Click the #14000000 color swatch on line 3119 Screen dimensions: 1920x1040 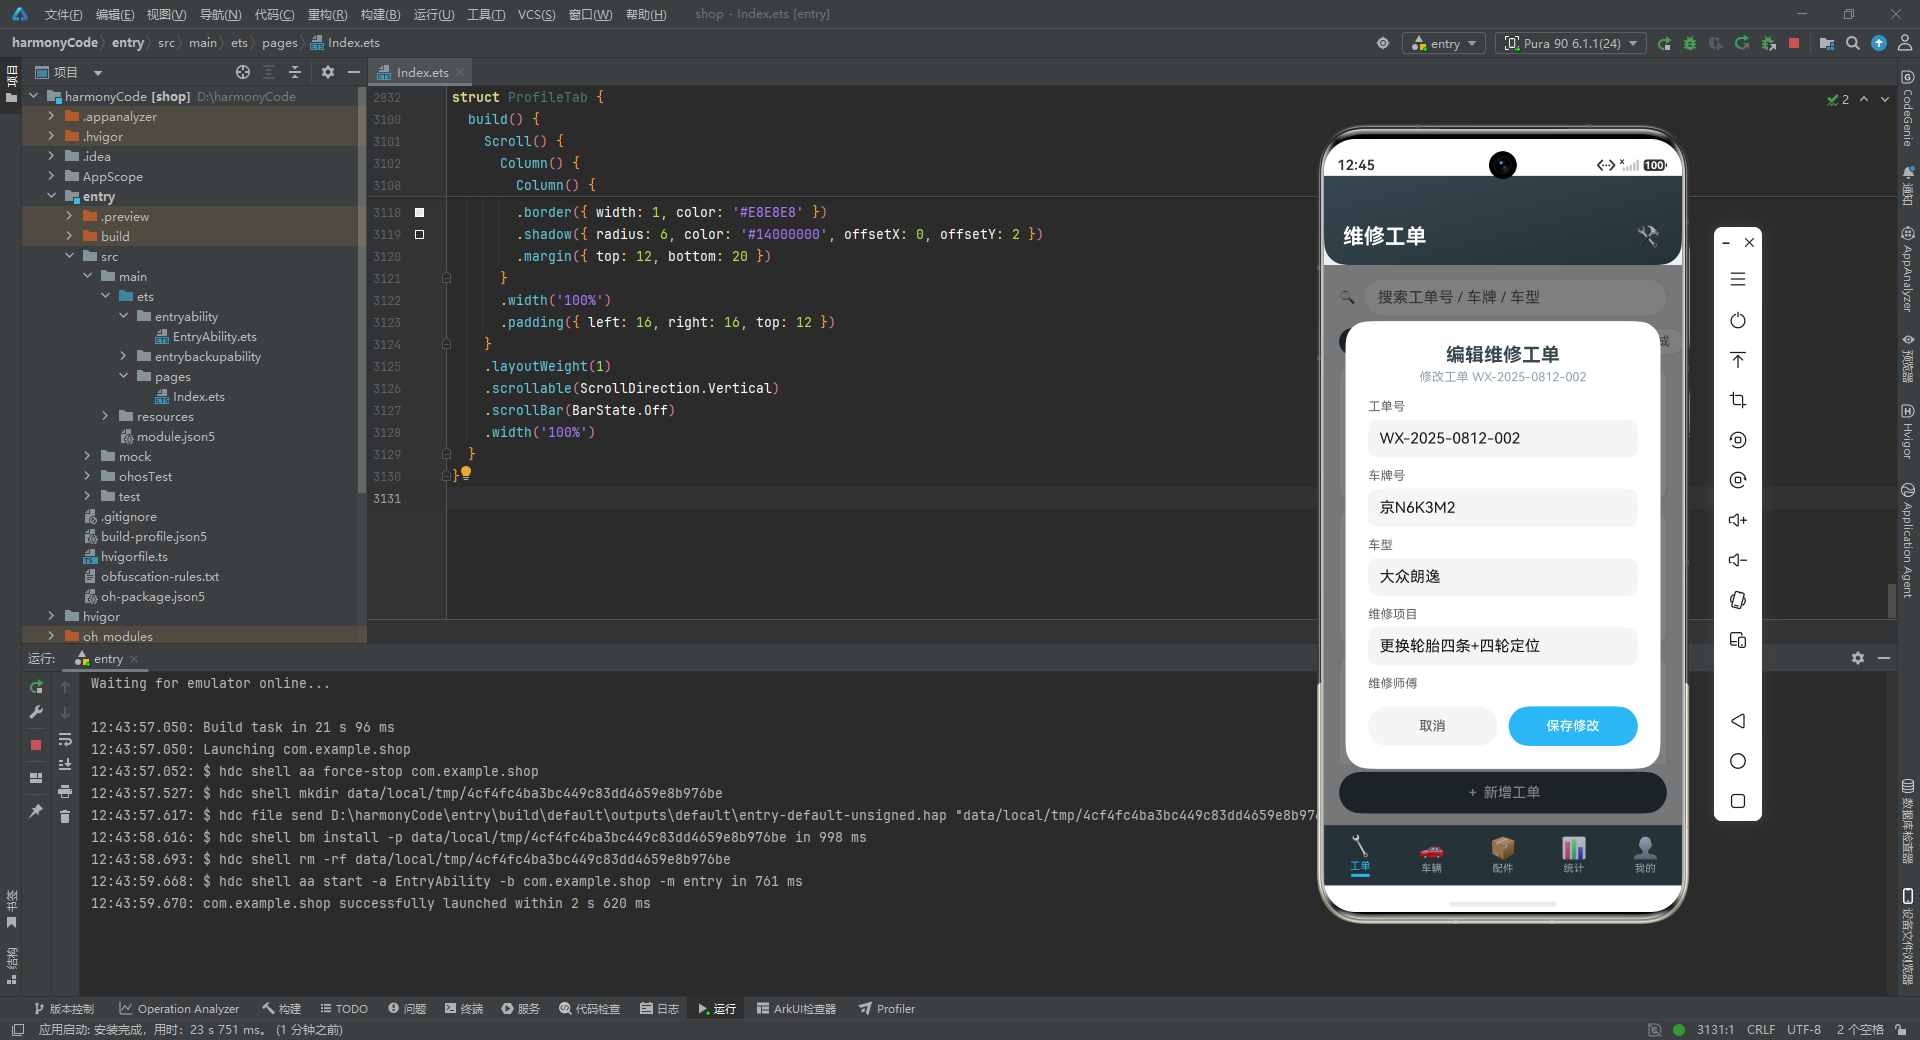point(420,234)
